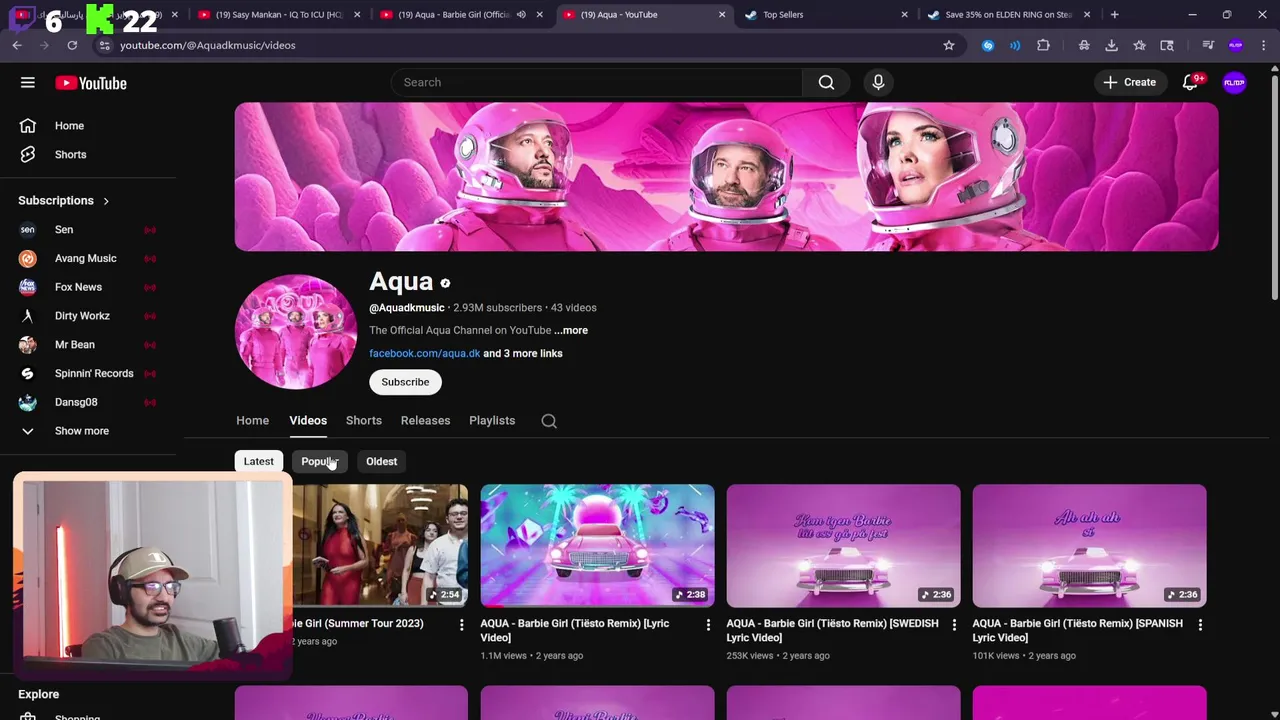Switch to the channel Shorts tab
Image resolution: width=1280 pixels, height=720 pixels.
(x=364, y=421)
